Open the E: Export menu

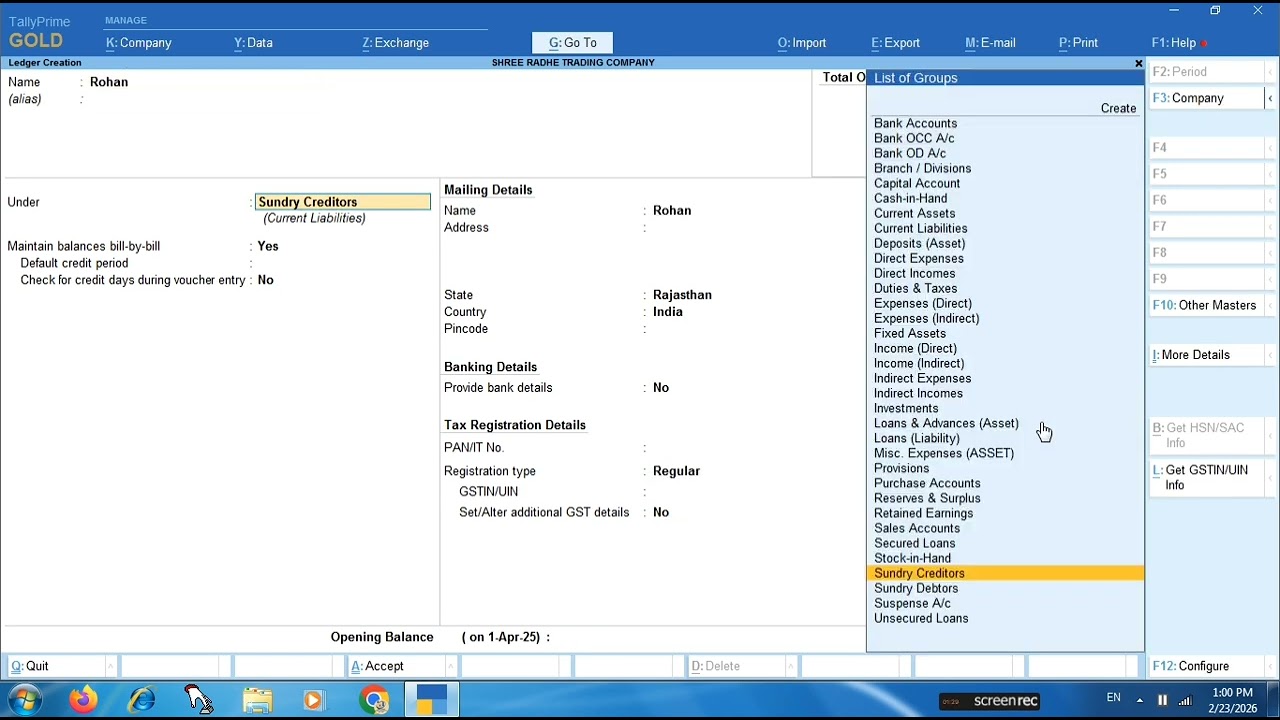tap(895, 43)
